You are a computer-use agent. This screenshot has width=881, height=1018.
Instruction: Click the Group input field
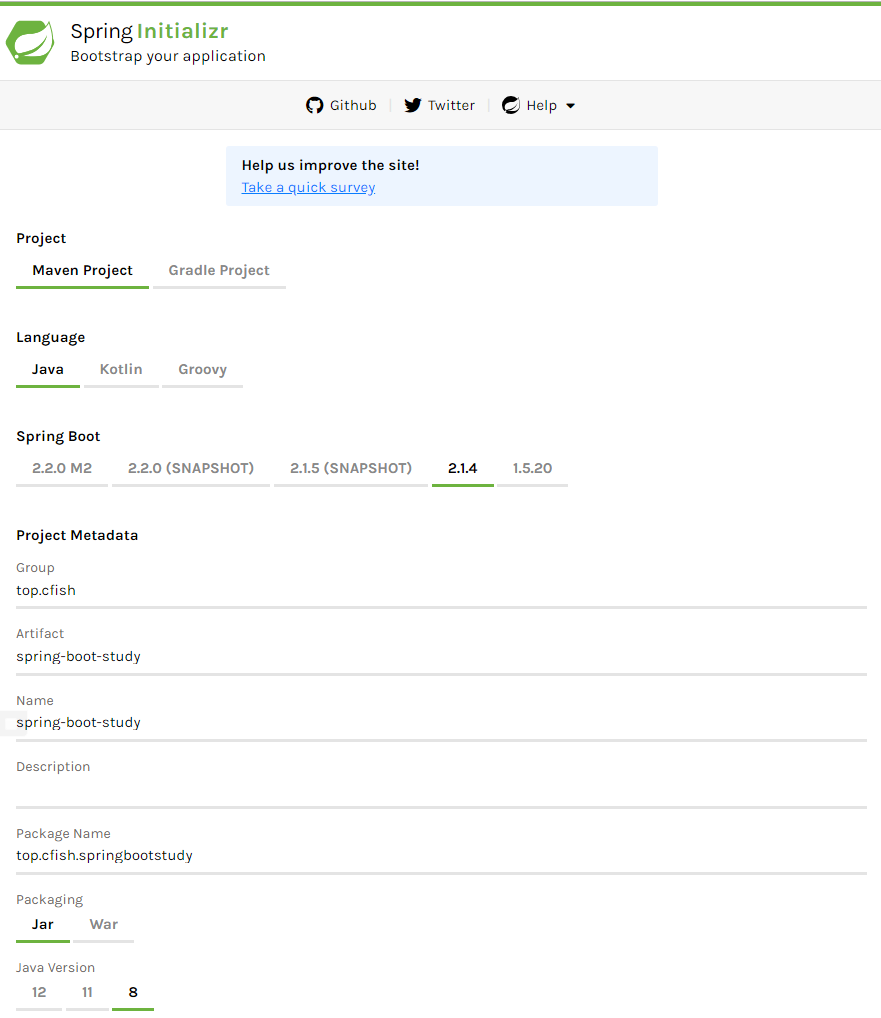[441, 590]
